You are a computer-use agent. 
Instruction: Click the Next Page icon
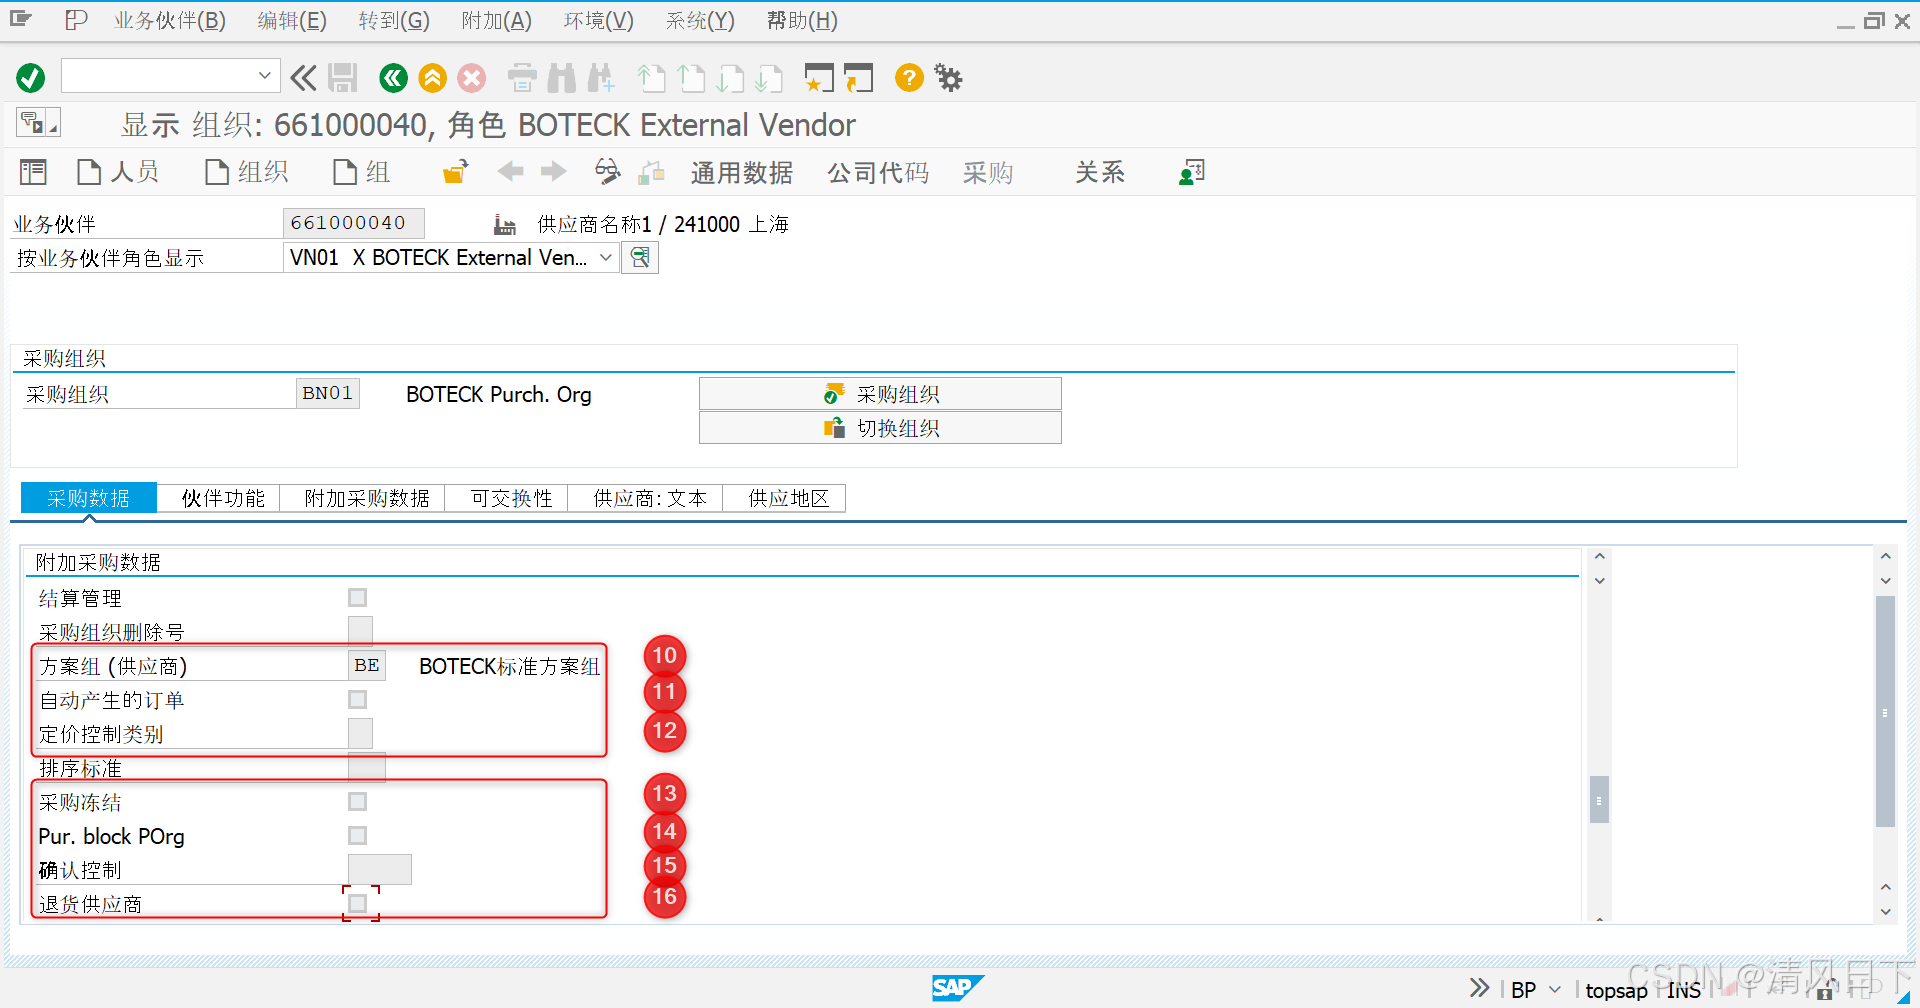click(x=730, y=78)
